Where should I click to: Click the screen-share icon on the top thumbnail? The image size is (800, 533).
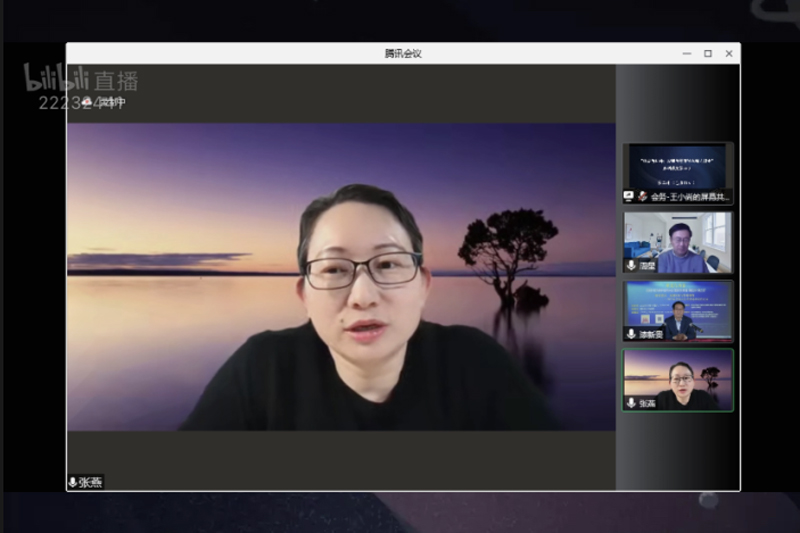point(629,197)
